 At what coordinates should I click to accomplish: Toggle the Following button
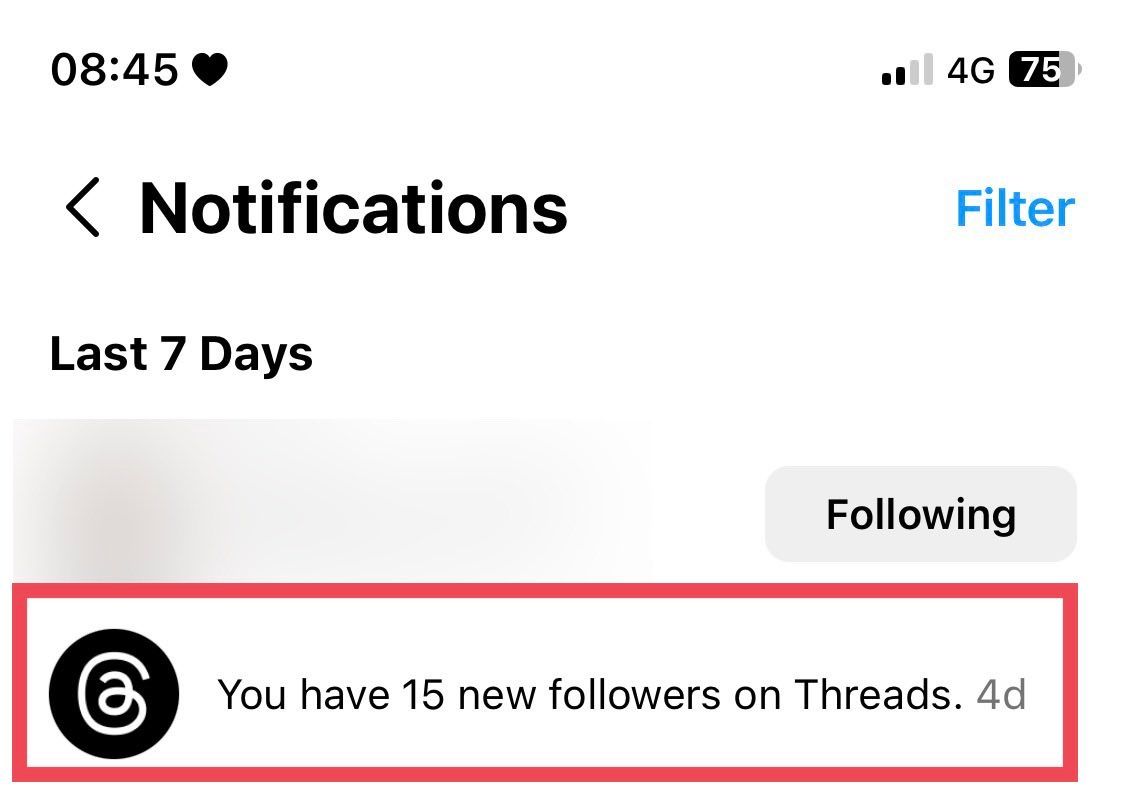[x=920, y=514]
